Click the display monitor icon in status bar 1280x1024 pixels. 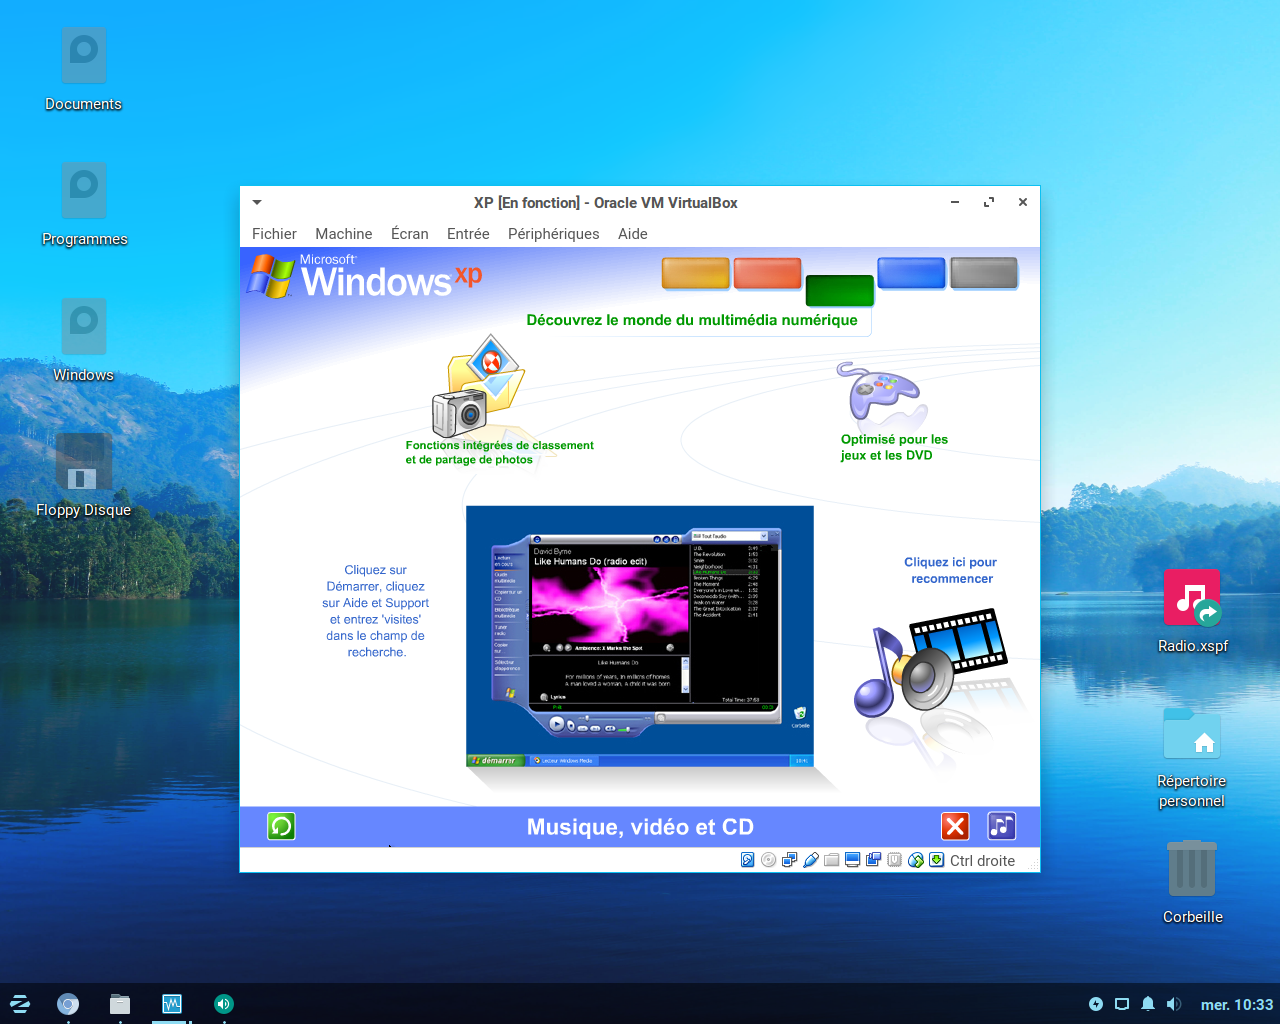tap(852, 860)
